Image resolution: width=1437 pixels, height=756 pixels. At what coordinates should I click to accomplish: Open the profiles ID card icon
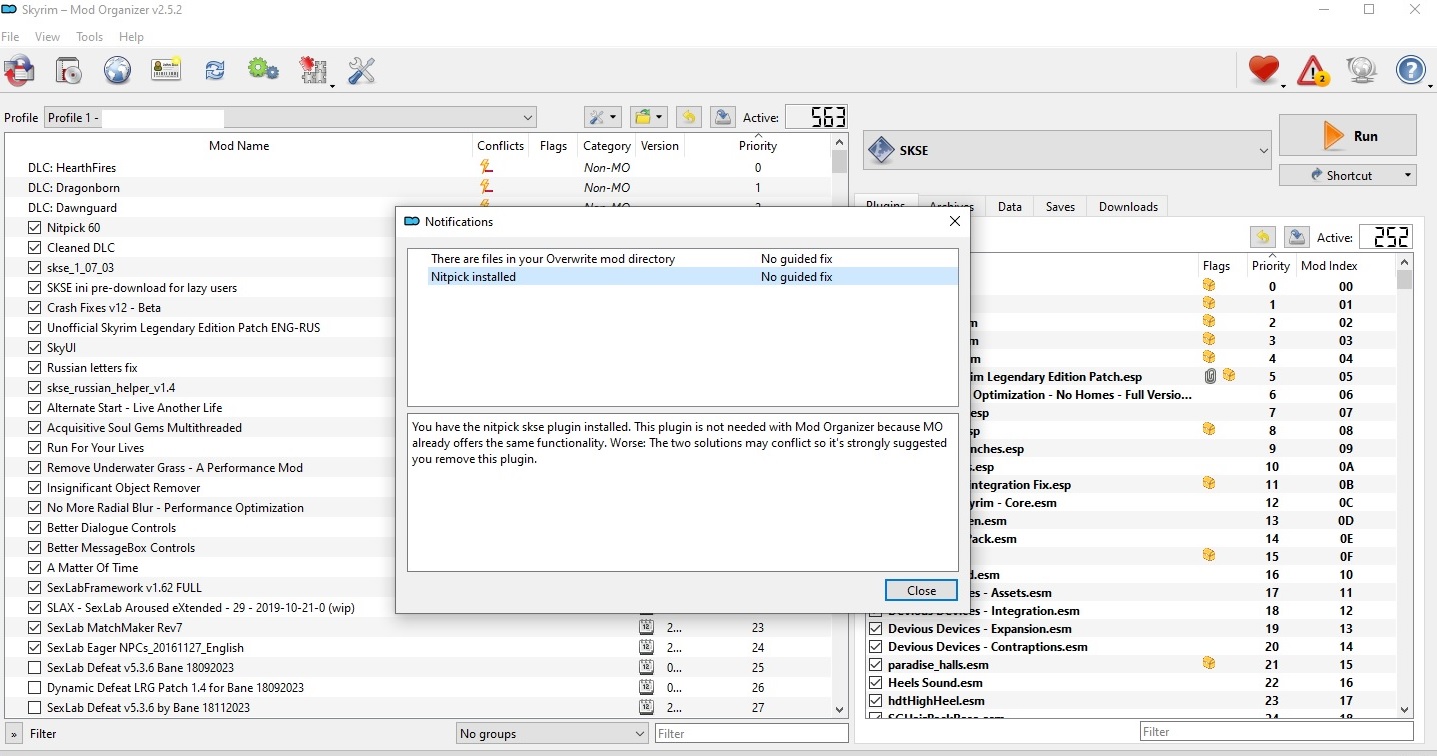point(166,71)
